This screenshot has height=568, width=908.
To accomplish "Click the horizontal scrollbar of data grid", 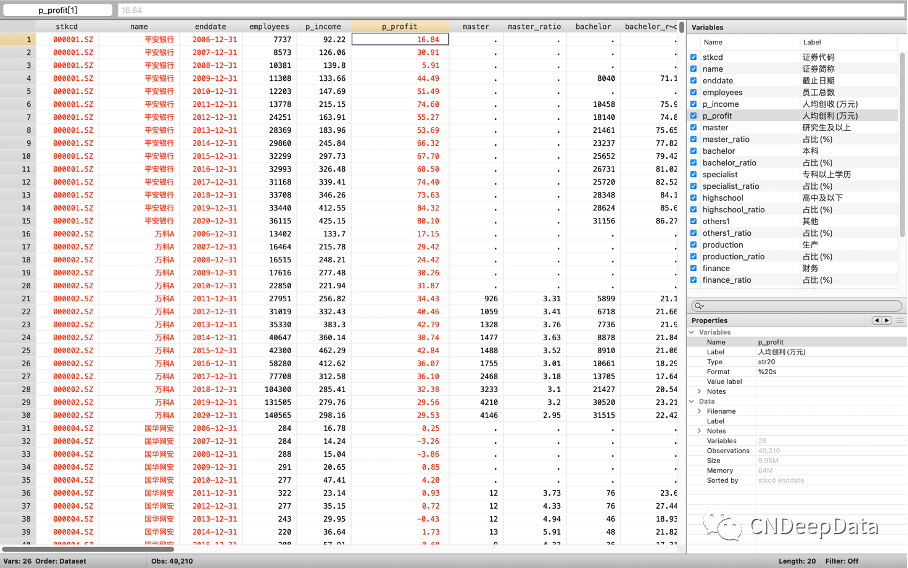I will point(88,549).
